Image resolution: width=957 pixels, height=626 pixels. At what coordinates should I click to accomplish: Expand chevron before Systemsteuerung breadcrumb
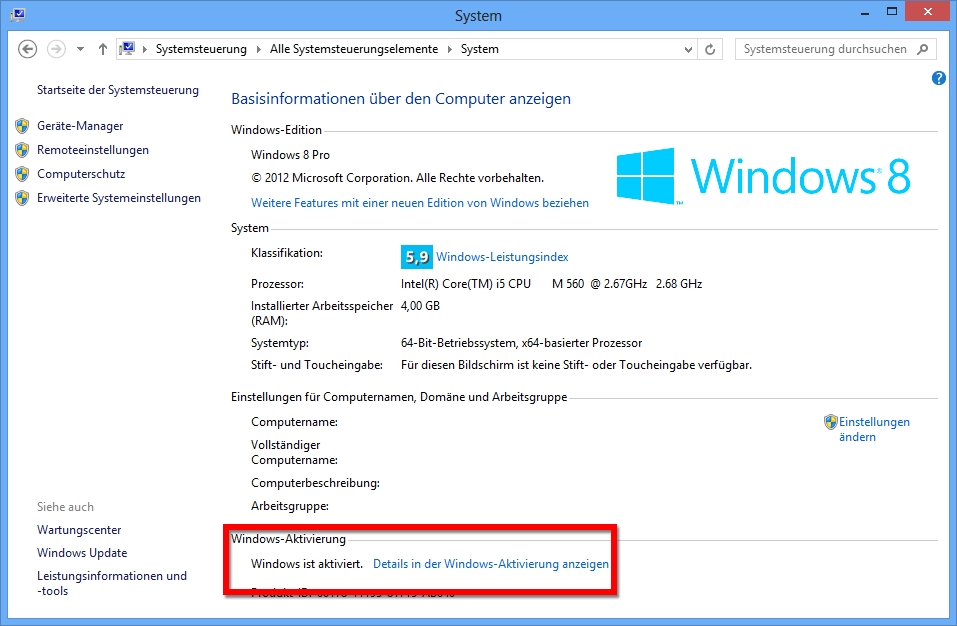click(145, 49)
